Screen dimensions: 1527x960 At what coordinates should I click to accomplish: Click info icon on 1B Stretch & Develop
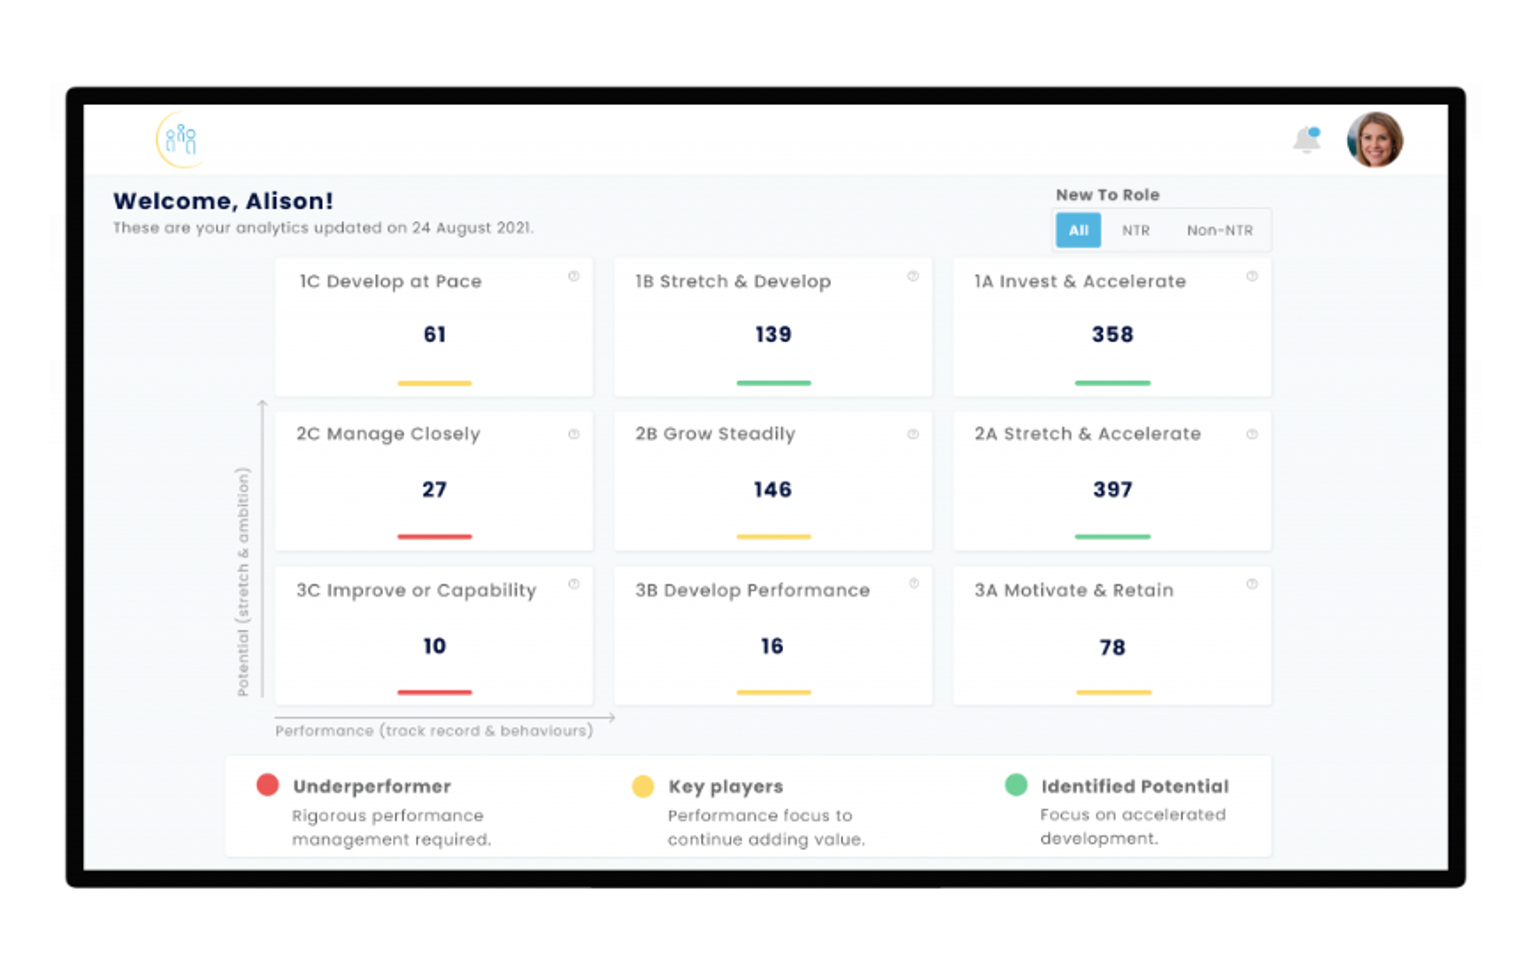click(913, 276)
